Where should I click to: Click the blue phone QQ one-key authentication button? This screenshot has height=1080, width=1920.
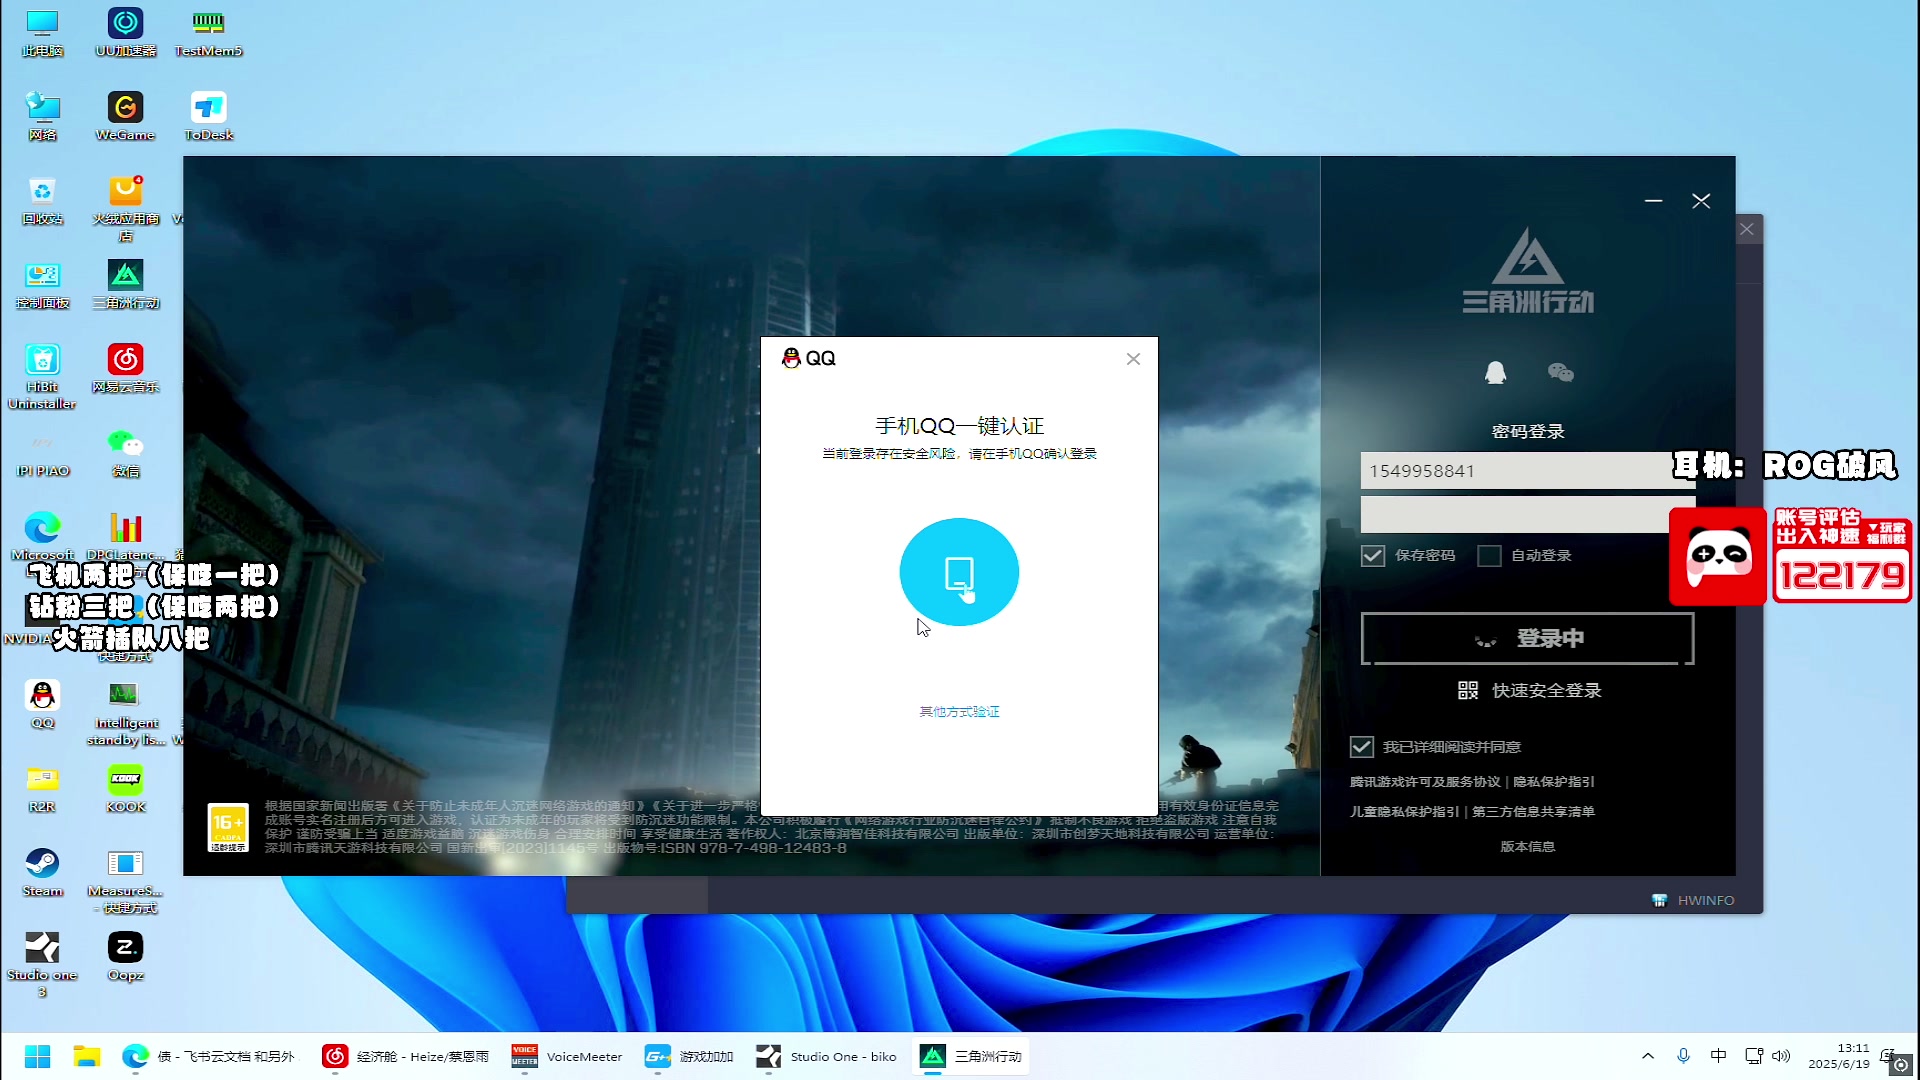pyautogui.click(x=959, y=572)
